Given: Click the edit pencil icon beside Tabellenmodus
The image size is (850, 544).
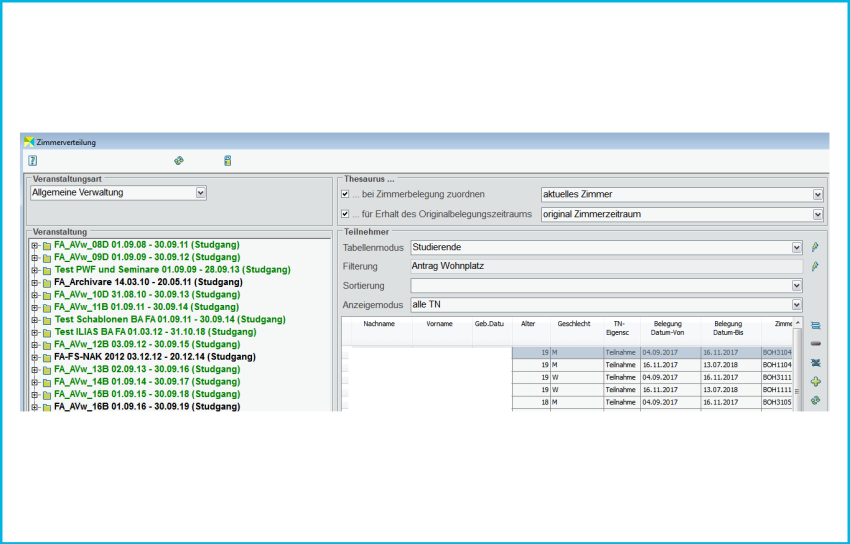Looking at the screenshot, I should 815,247.
